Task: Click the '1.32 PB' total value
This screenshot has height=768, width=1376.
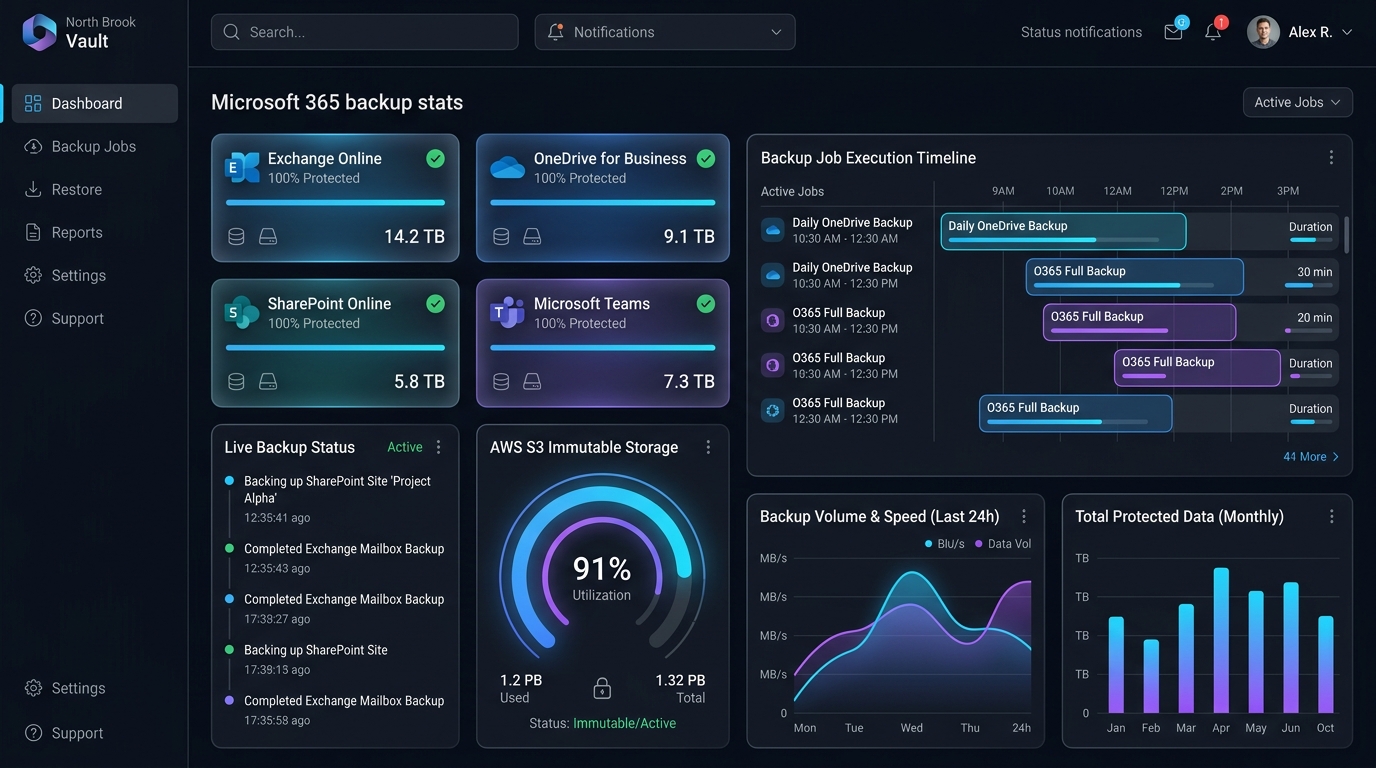Action: 680,680
